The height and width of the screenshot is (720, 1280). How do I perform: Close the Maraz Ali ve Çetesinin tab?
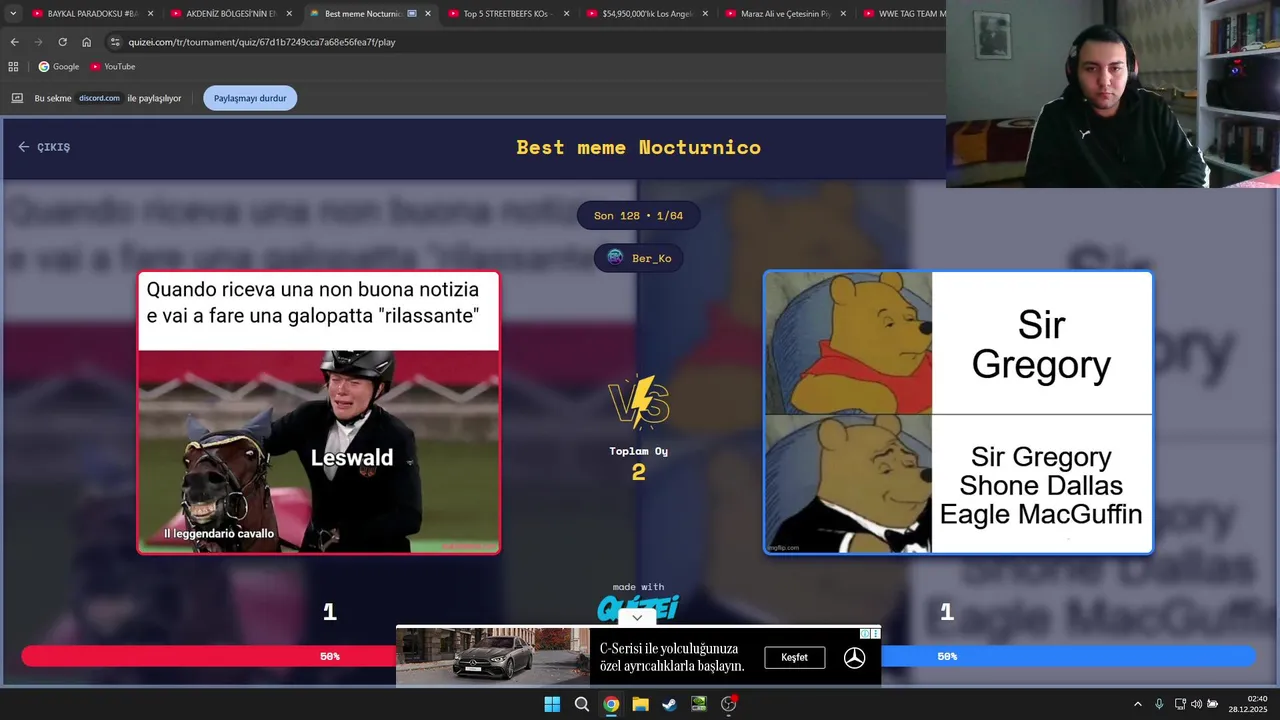[843, 14]
